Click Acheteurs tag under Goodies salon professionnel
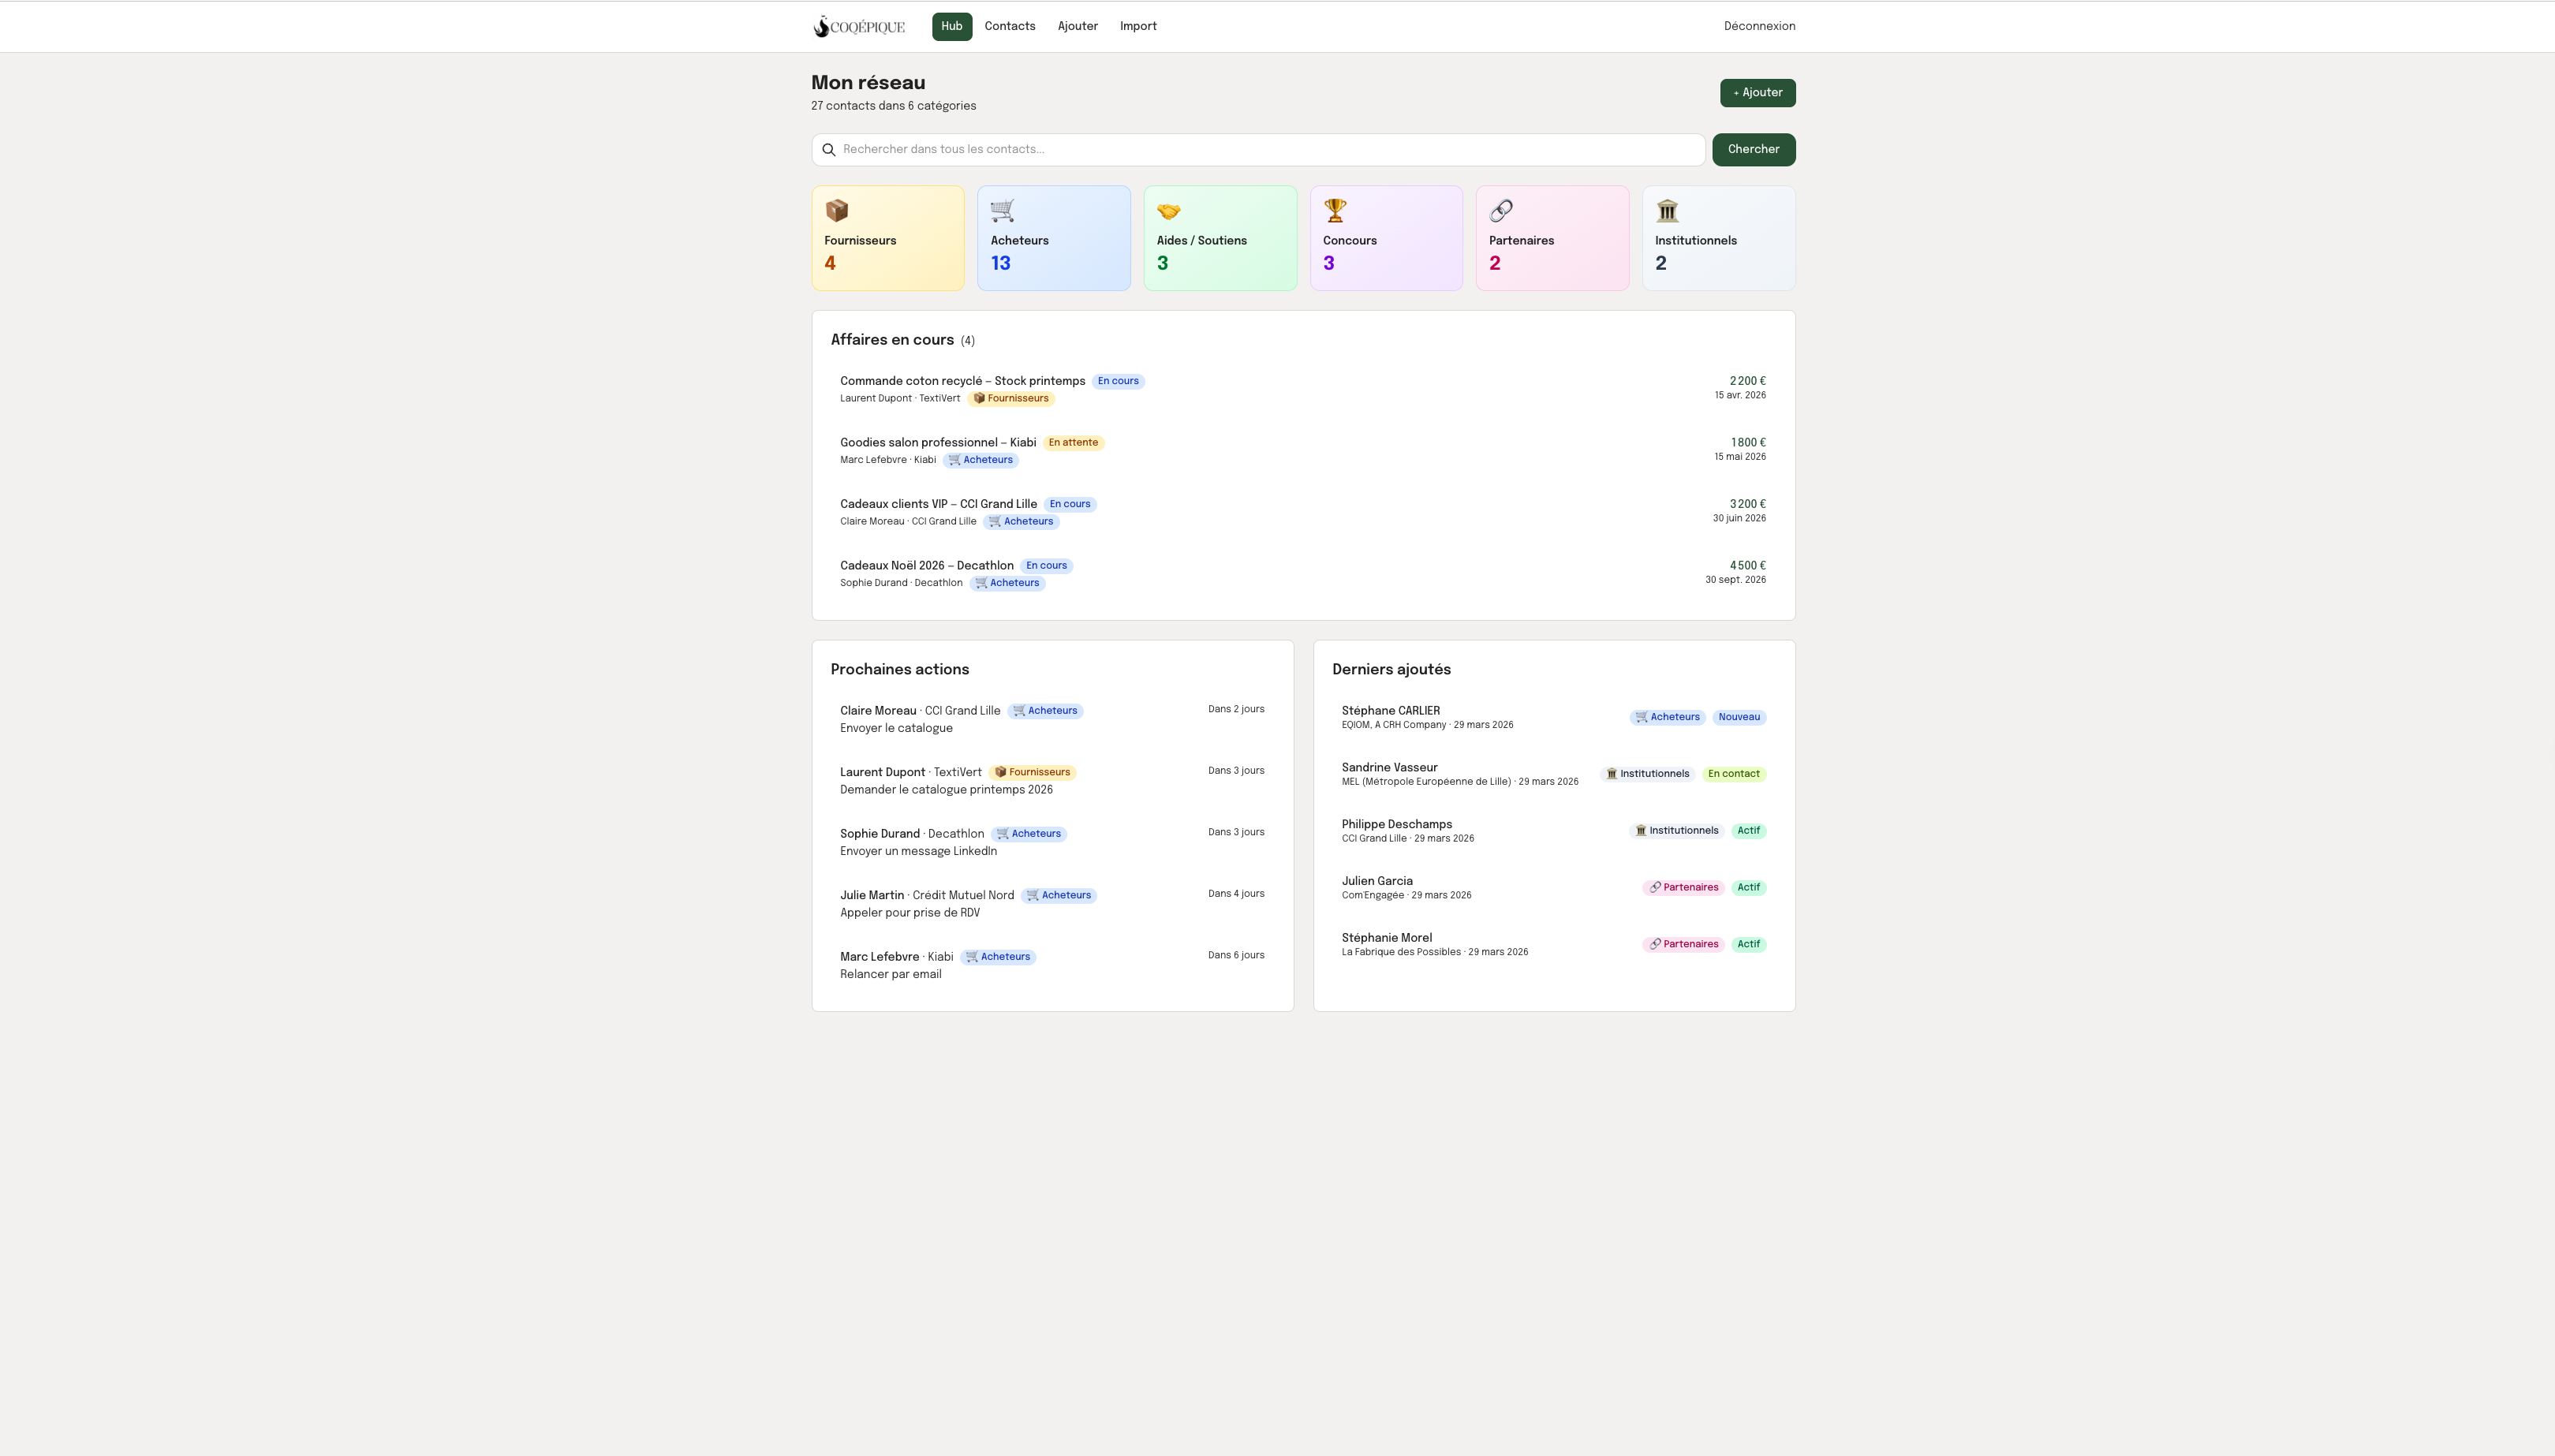The image size is (2555, 1456). (981, 460)
